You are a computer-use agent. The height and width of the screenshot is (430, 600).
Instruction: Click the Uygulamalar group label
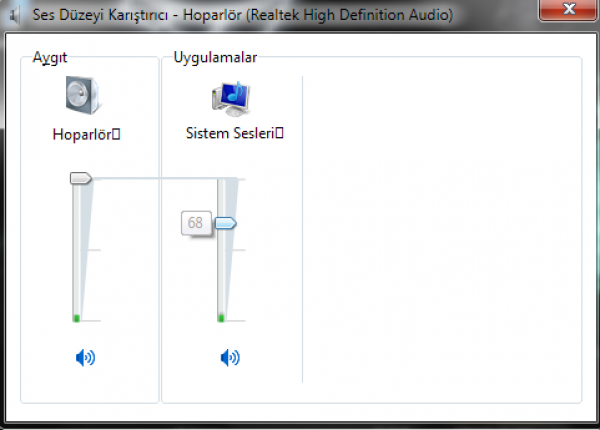[215, 57]
